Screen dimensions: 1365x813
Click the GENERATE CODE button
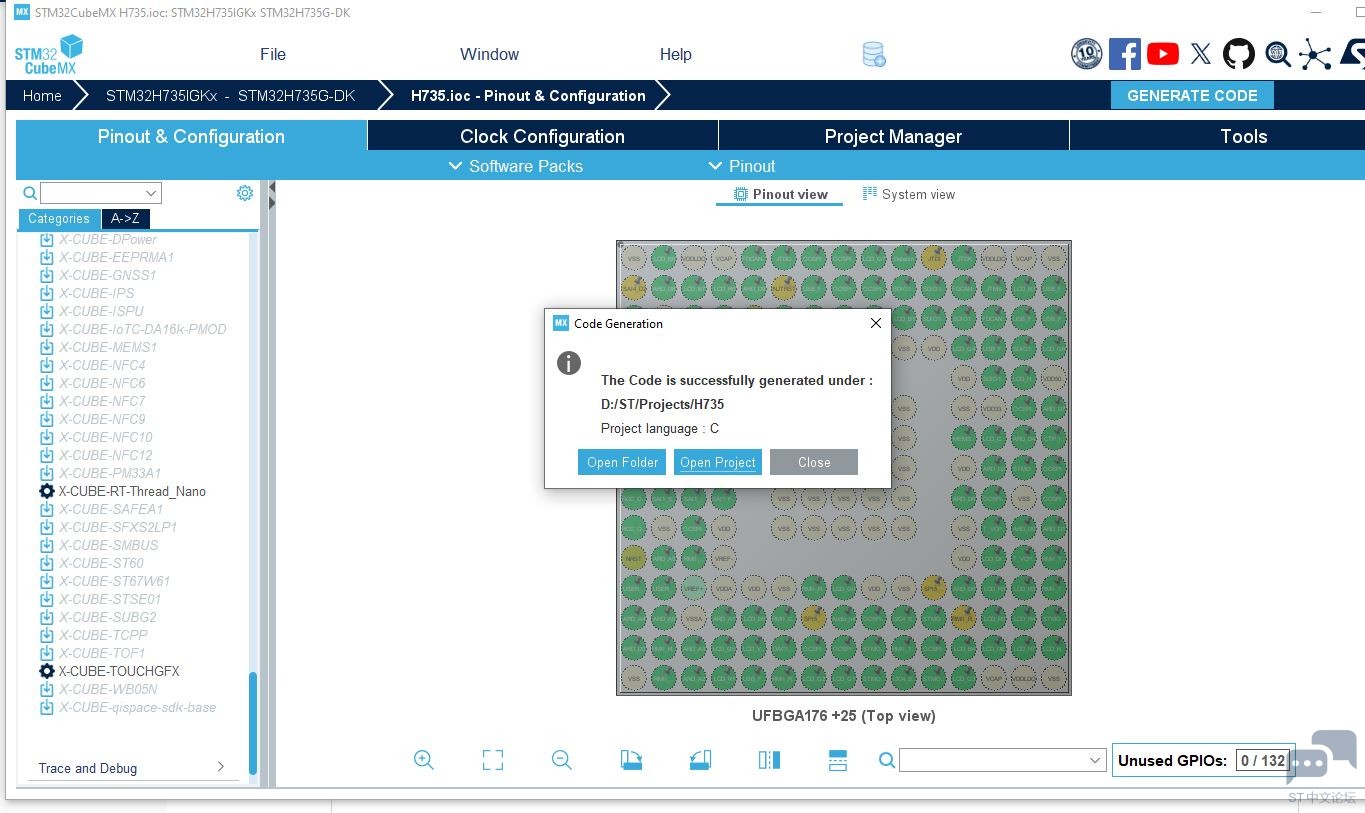click(x=1192, y=96)
